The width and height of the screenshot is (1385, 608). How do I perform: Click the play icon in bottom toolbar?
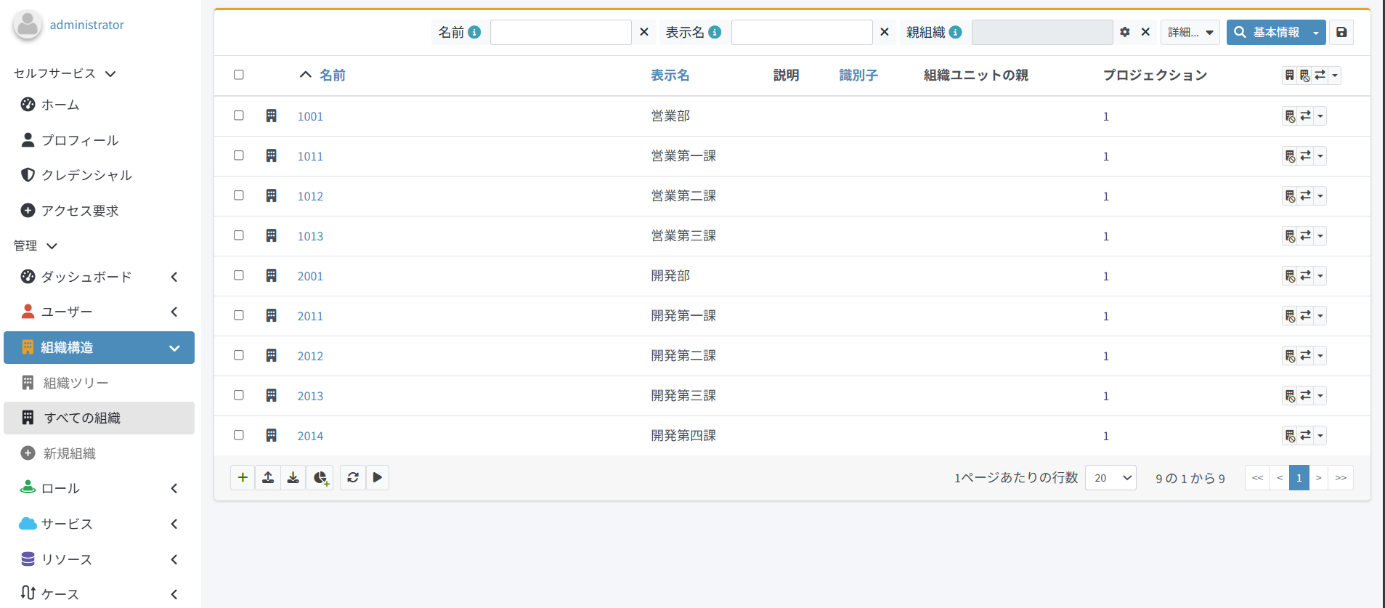[377, 478]
